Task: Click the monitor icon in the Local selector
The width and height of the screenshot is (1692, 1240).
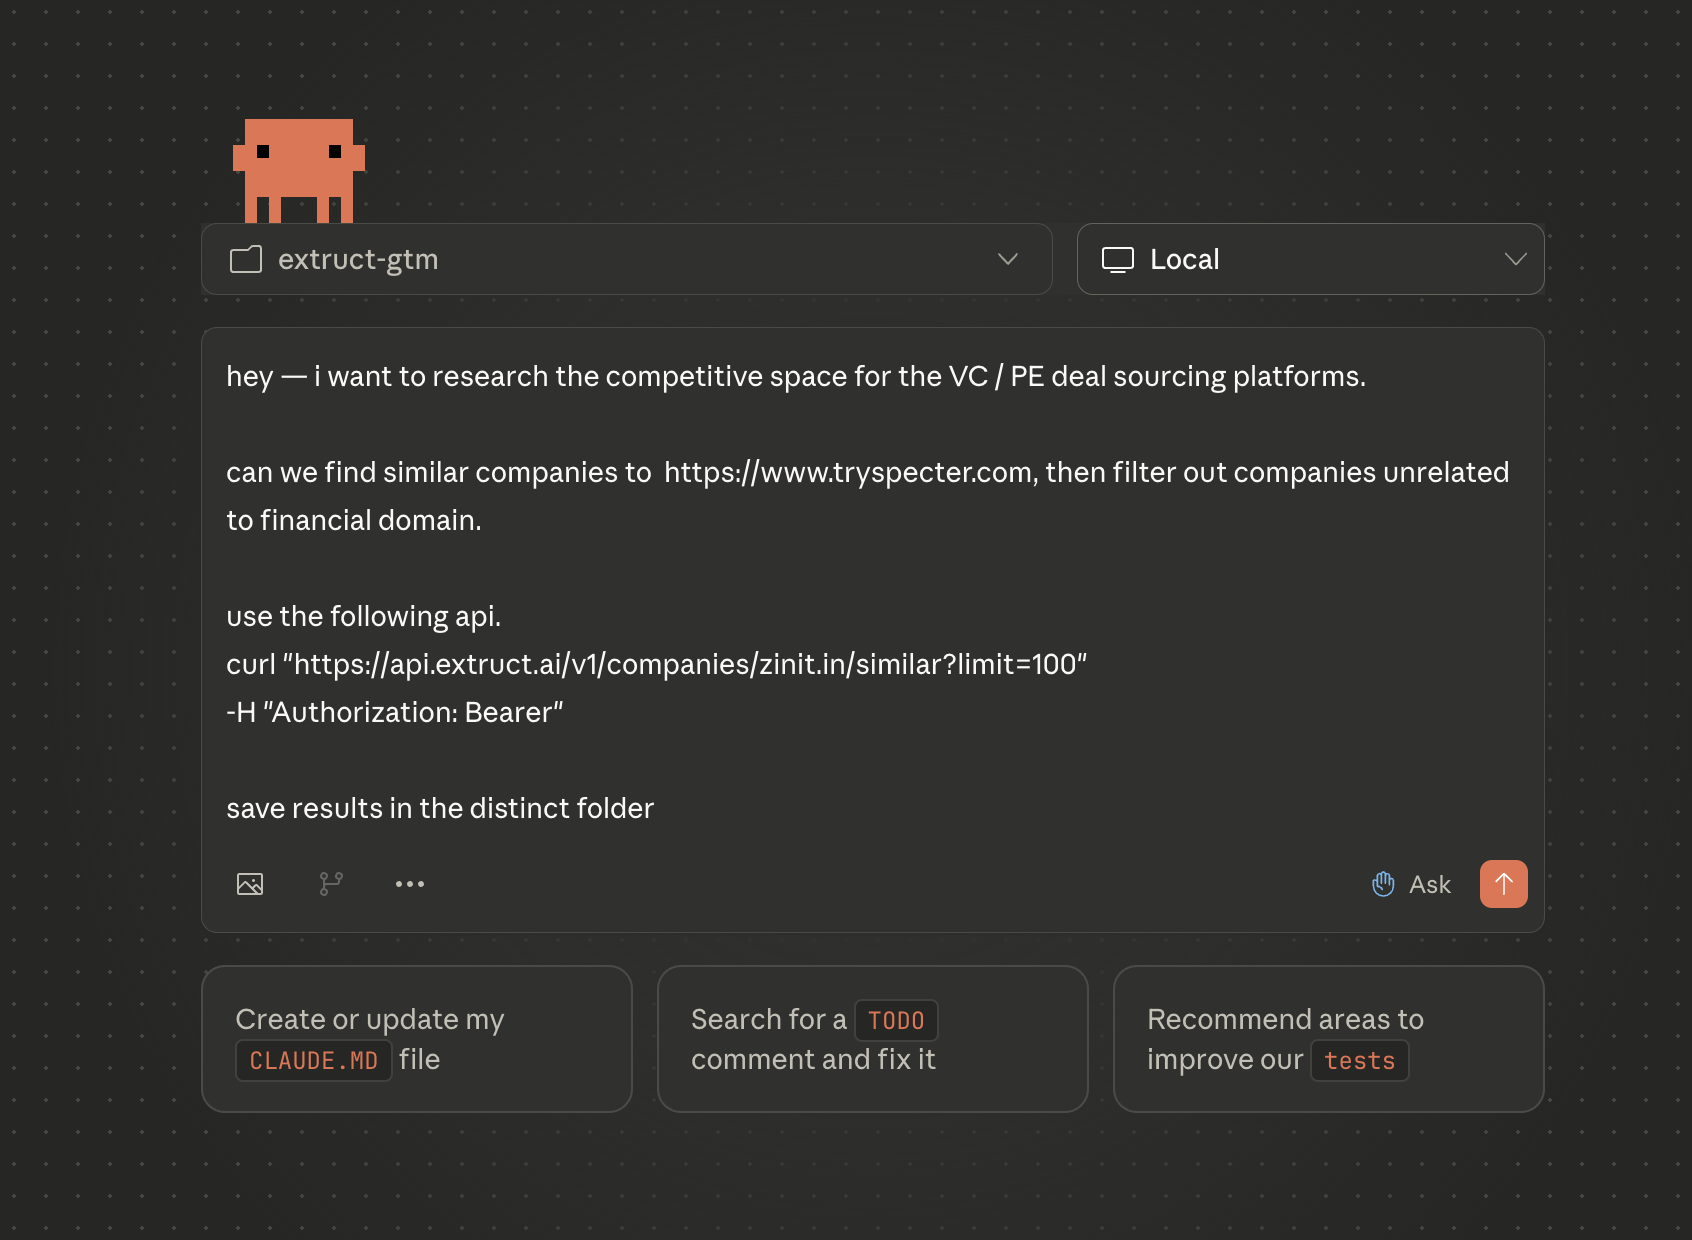Action: pyautogui.click(x=1119, y=259)
